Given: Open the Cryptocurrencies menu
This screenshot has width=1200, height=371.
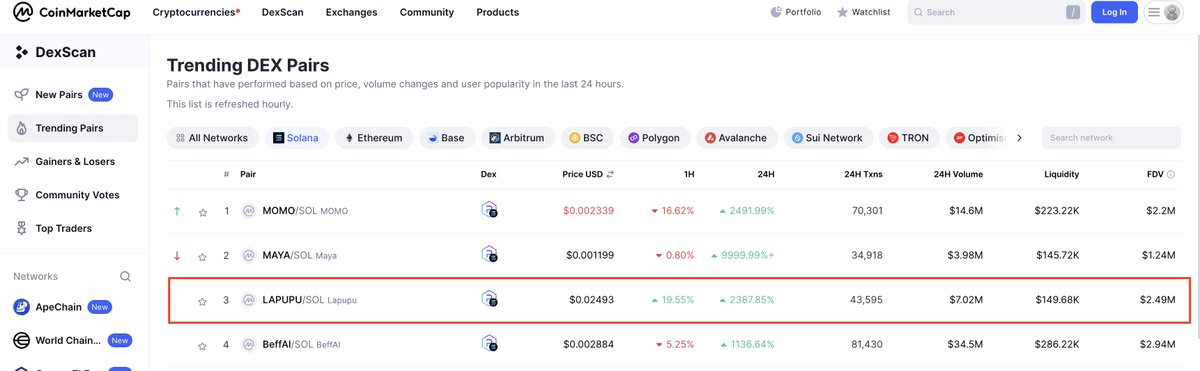Looking at the screenshot, I should 196,12.
